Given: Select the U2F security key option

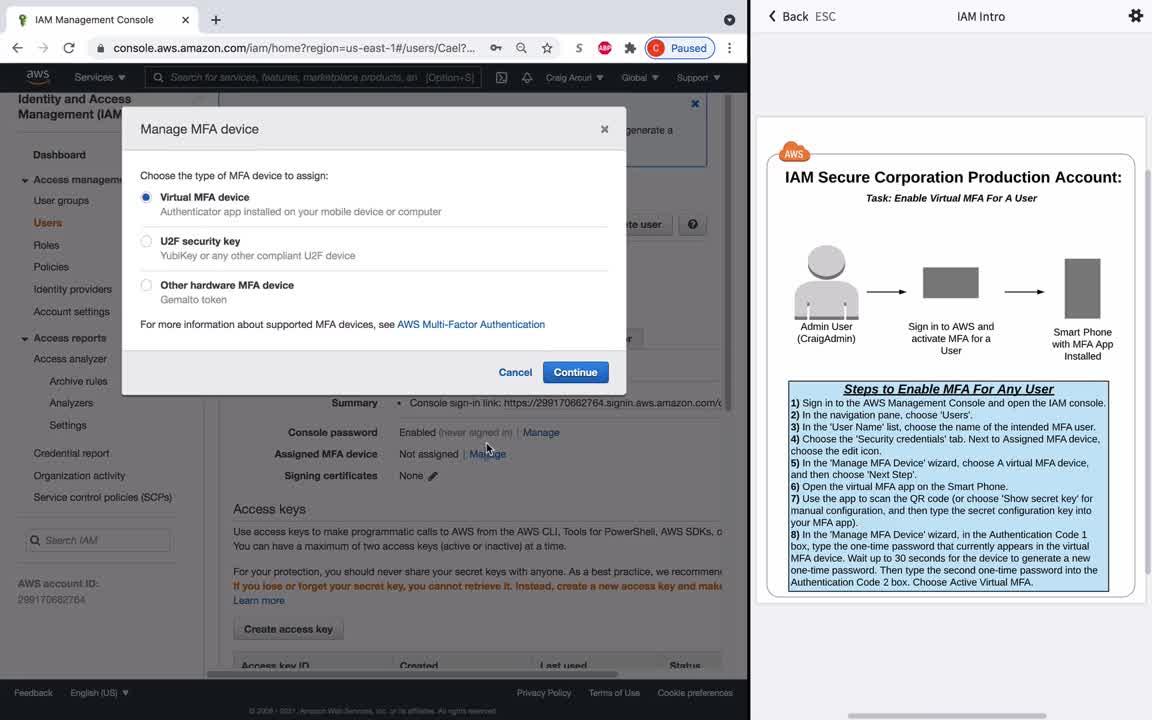Looking at the screenshot, I should [146, 241].
